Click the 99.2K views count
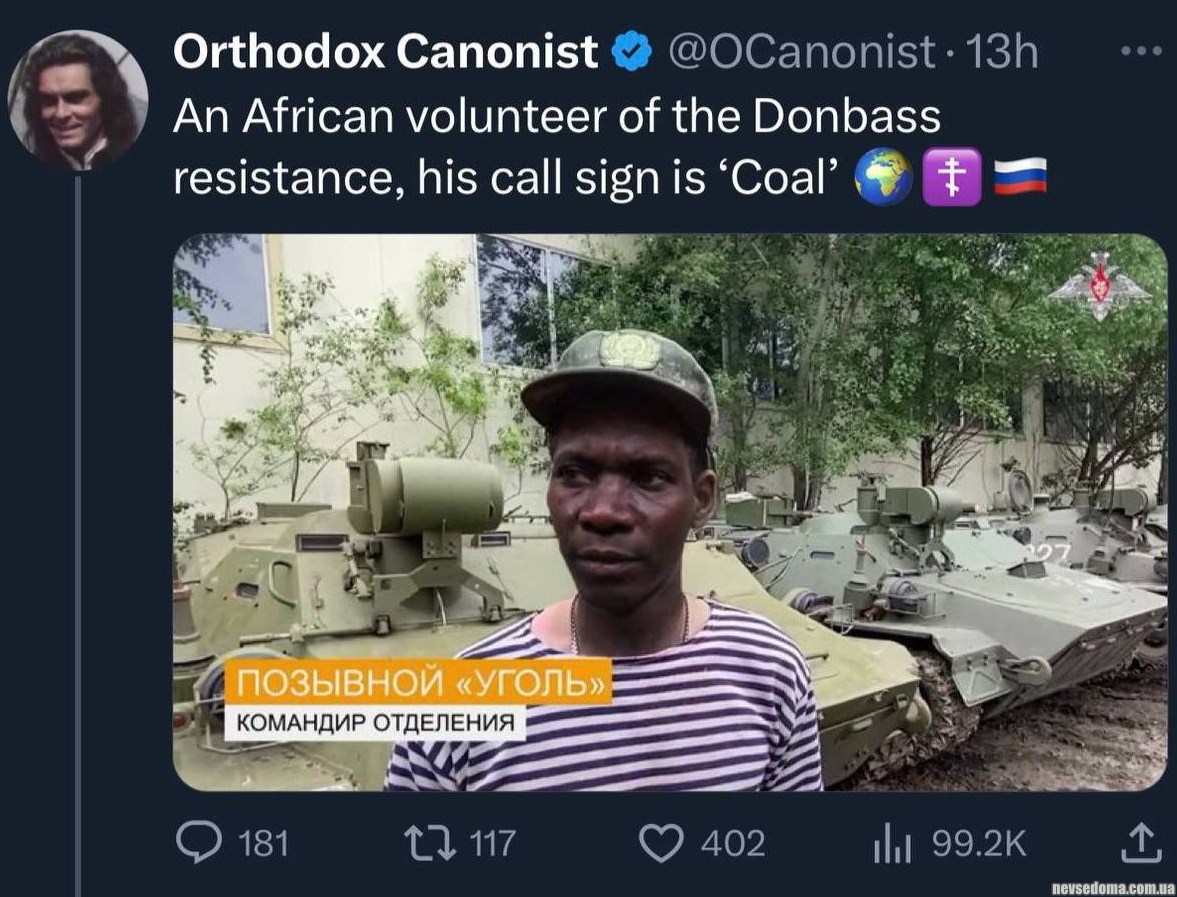Screen dimensions: 1177x897 pos(979,844)
